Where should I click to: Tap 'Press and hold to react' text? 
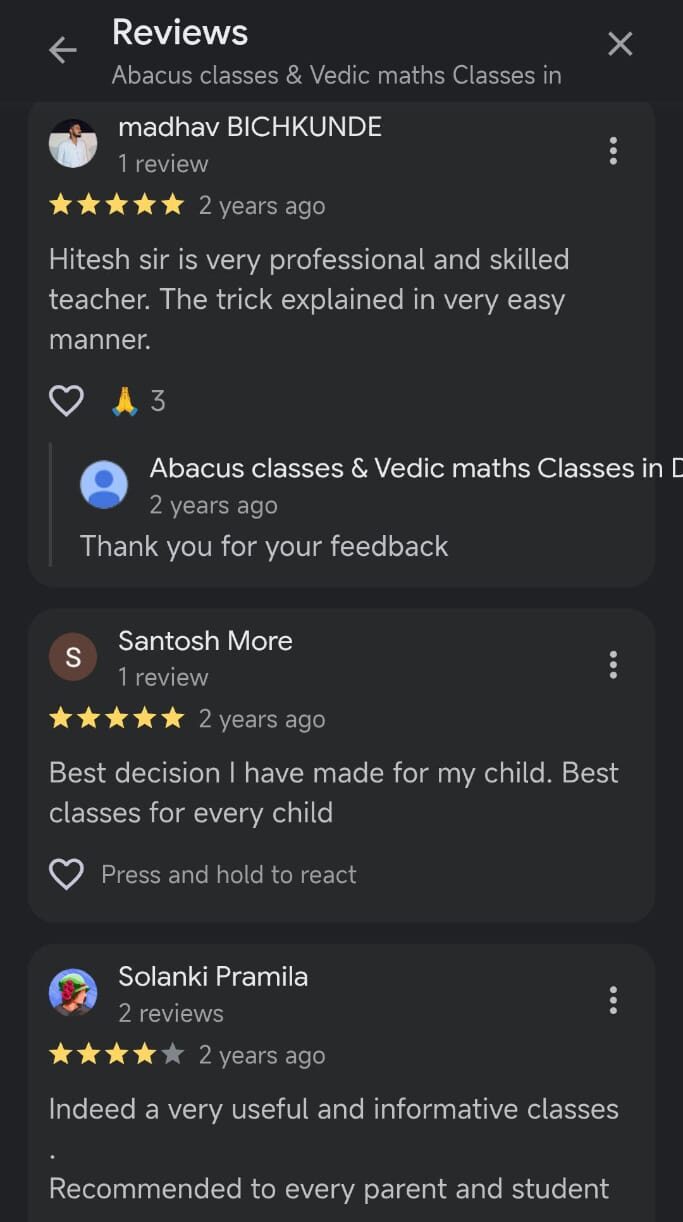pos(229,875)
